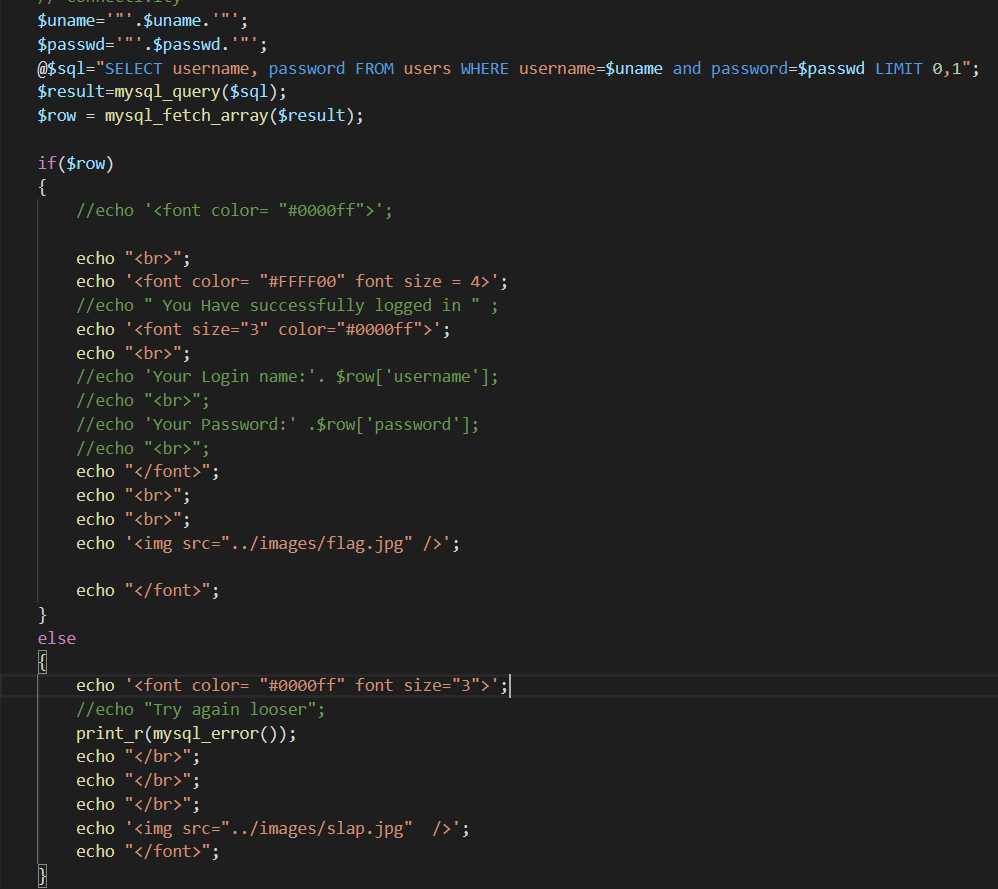Click the comment 'Try again looser' line
The width and height of the screenshot is (998, 889).
click(x=200, y=710)
